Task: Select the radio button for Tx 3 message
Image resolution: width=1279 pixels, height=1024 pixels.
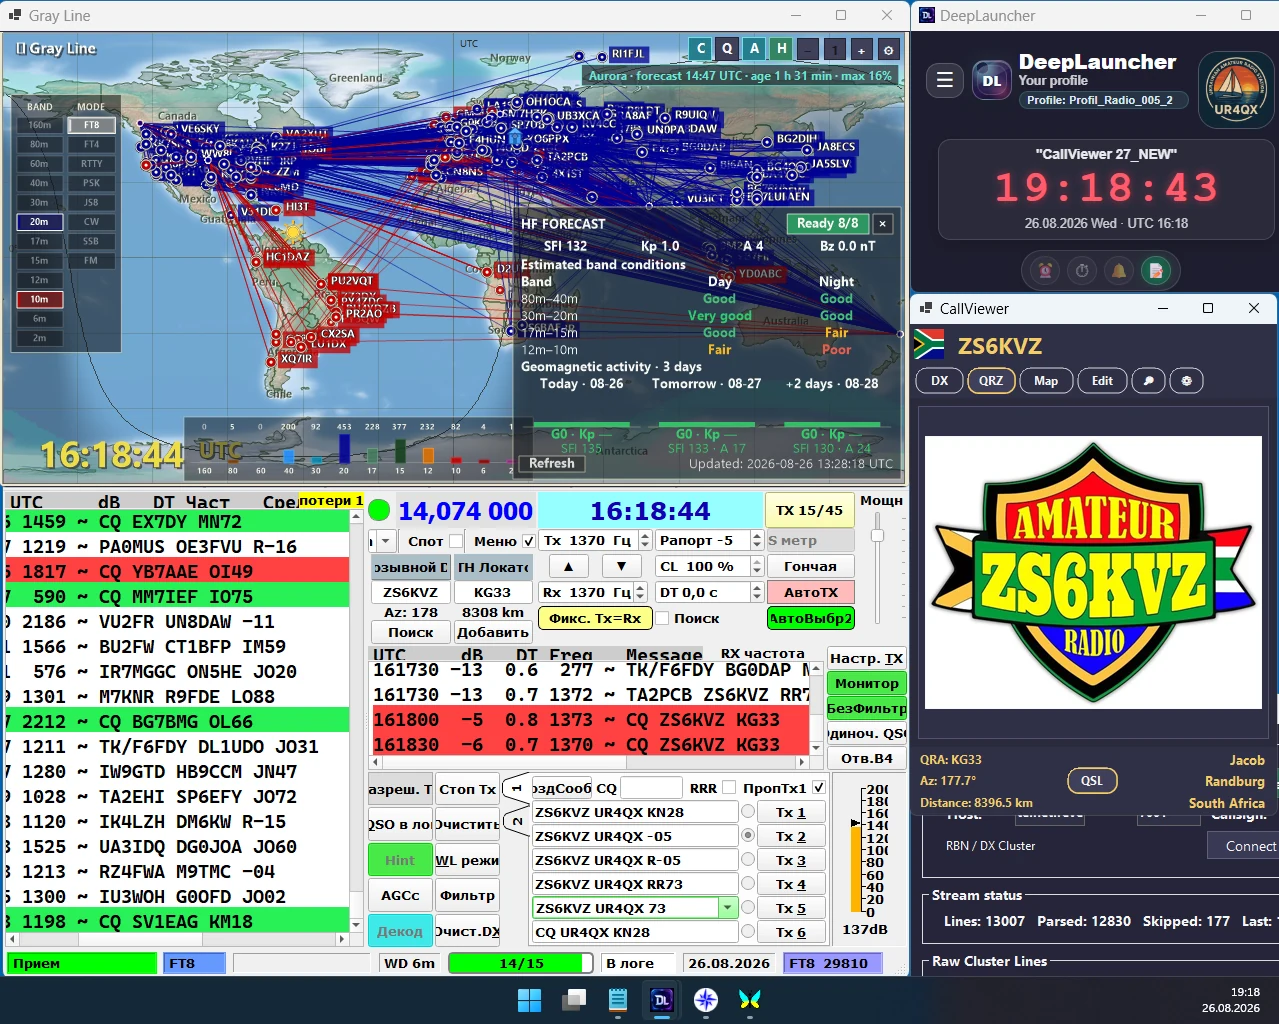Action: click(x=747, y=859)
